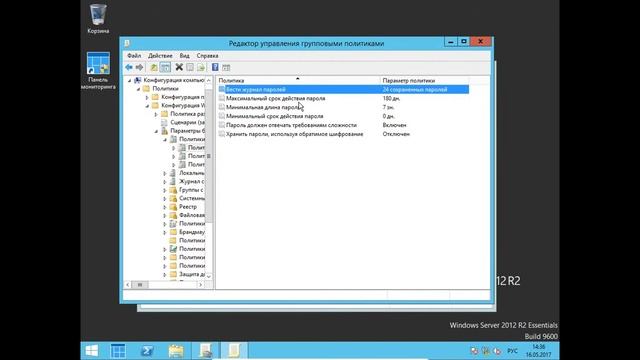Expand the Журнал с... tree node
The image size is (640, 360).
[x=165, y=182]
